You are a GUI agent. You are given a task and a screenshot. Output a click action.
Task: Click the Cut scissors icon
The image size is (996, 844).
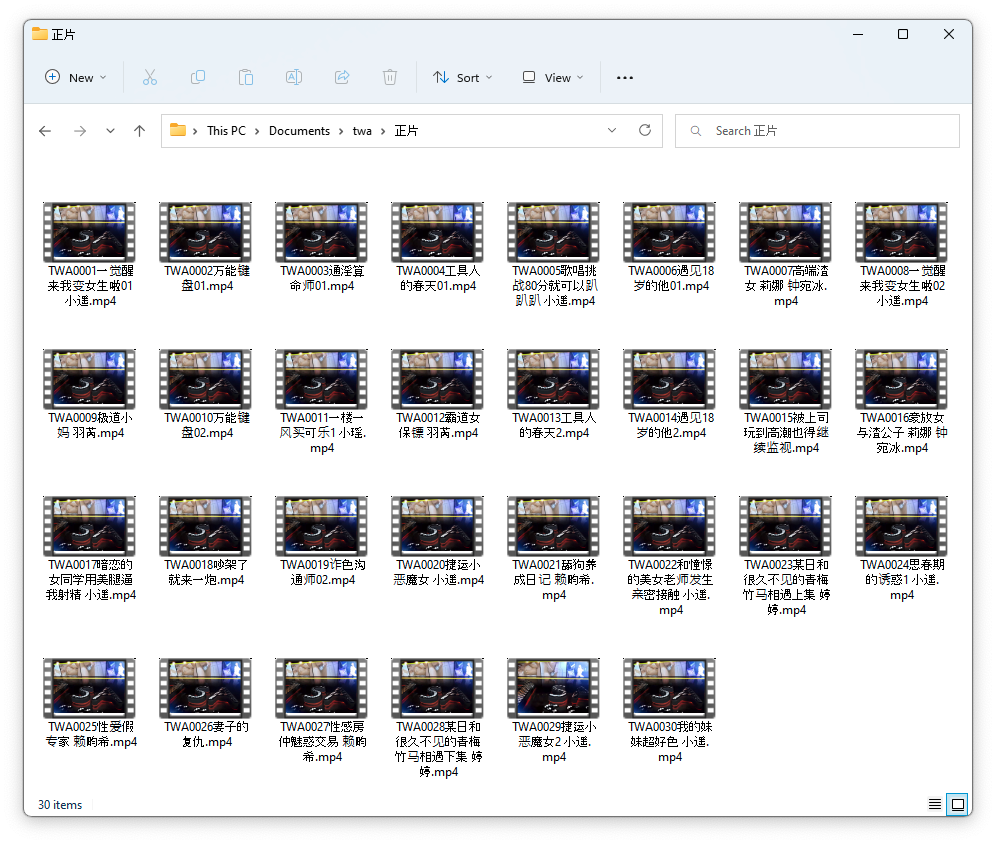click(x=150, y=77)
